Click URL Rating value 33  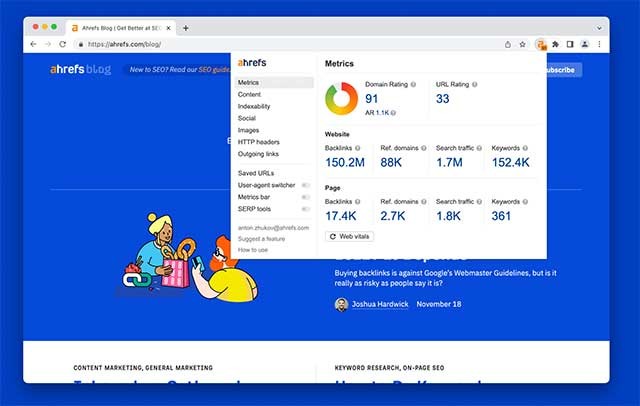442,99
